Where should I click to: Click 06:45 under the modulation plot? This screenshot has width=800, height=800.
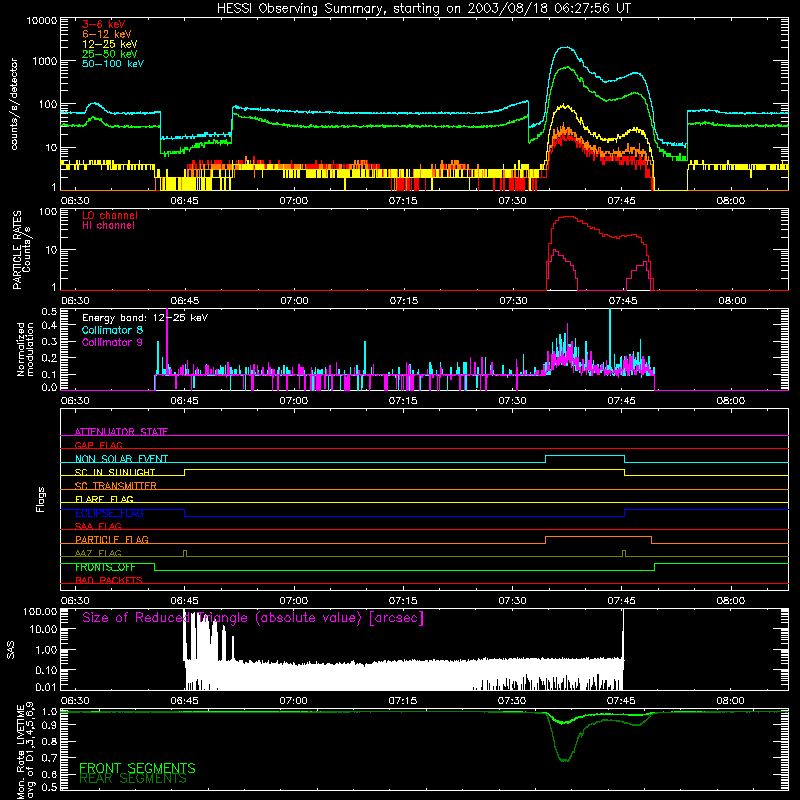[184, 401]
